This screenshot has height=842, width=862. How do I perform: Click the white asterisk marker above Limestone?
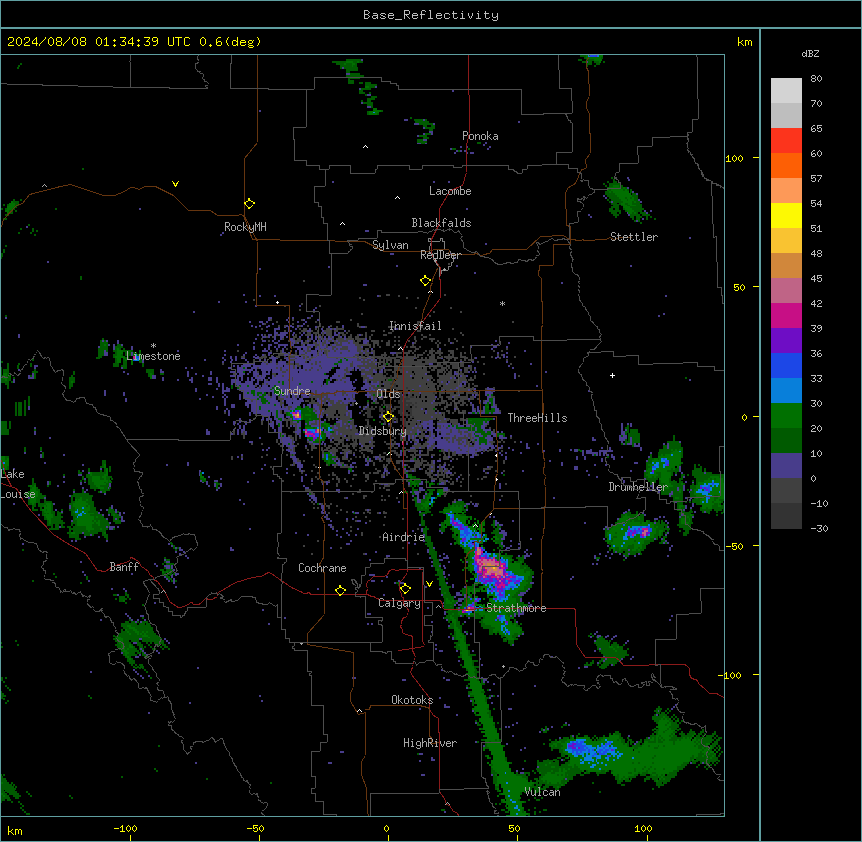153,346
